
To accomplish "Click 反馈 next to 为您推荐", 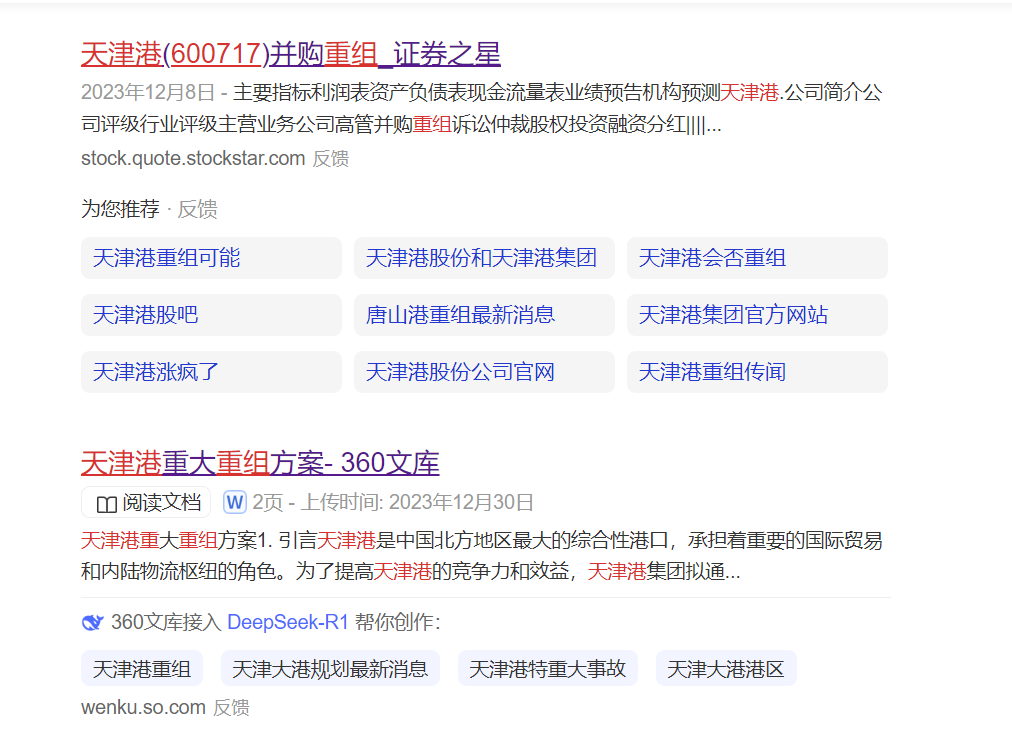I will pyautogui.click(x=197, y=209).
